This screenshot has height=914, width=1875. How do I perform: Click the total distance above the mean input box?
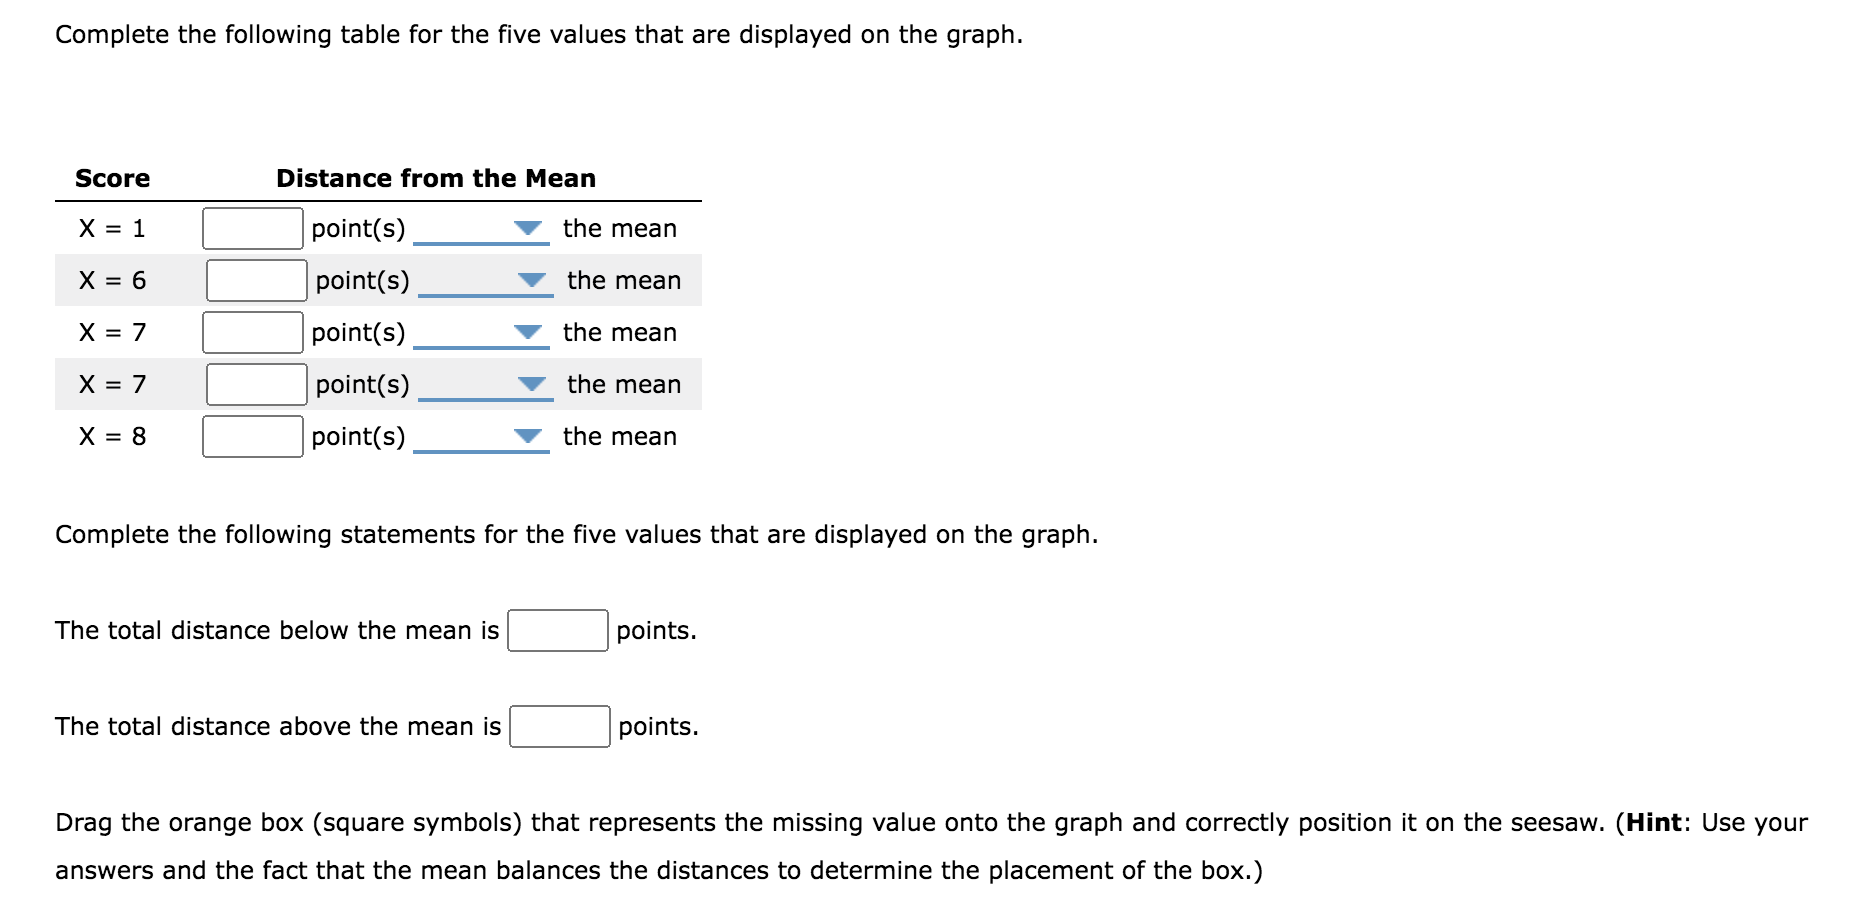point(559,726)
